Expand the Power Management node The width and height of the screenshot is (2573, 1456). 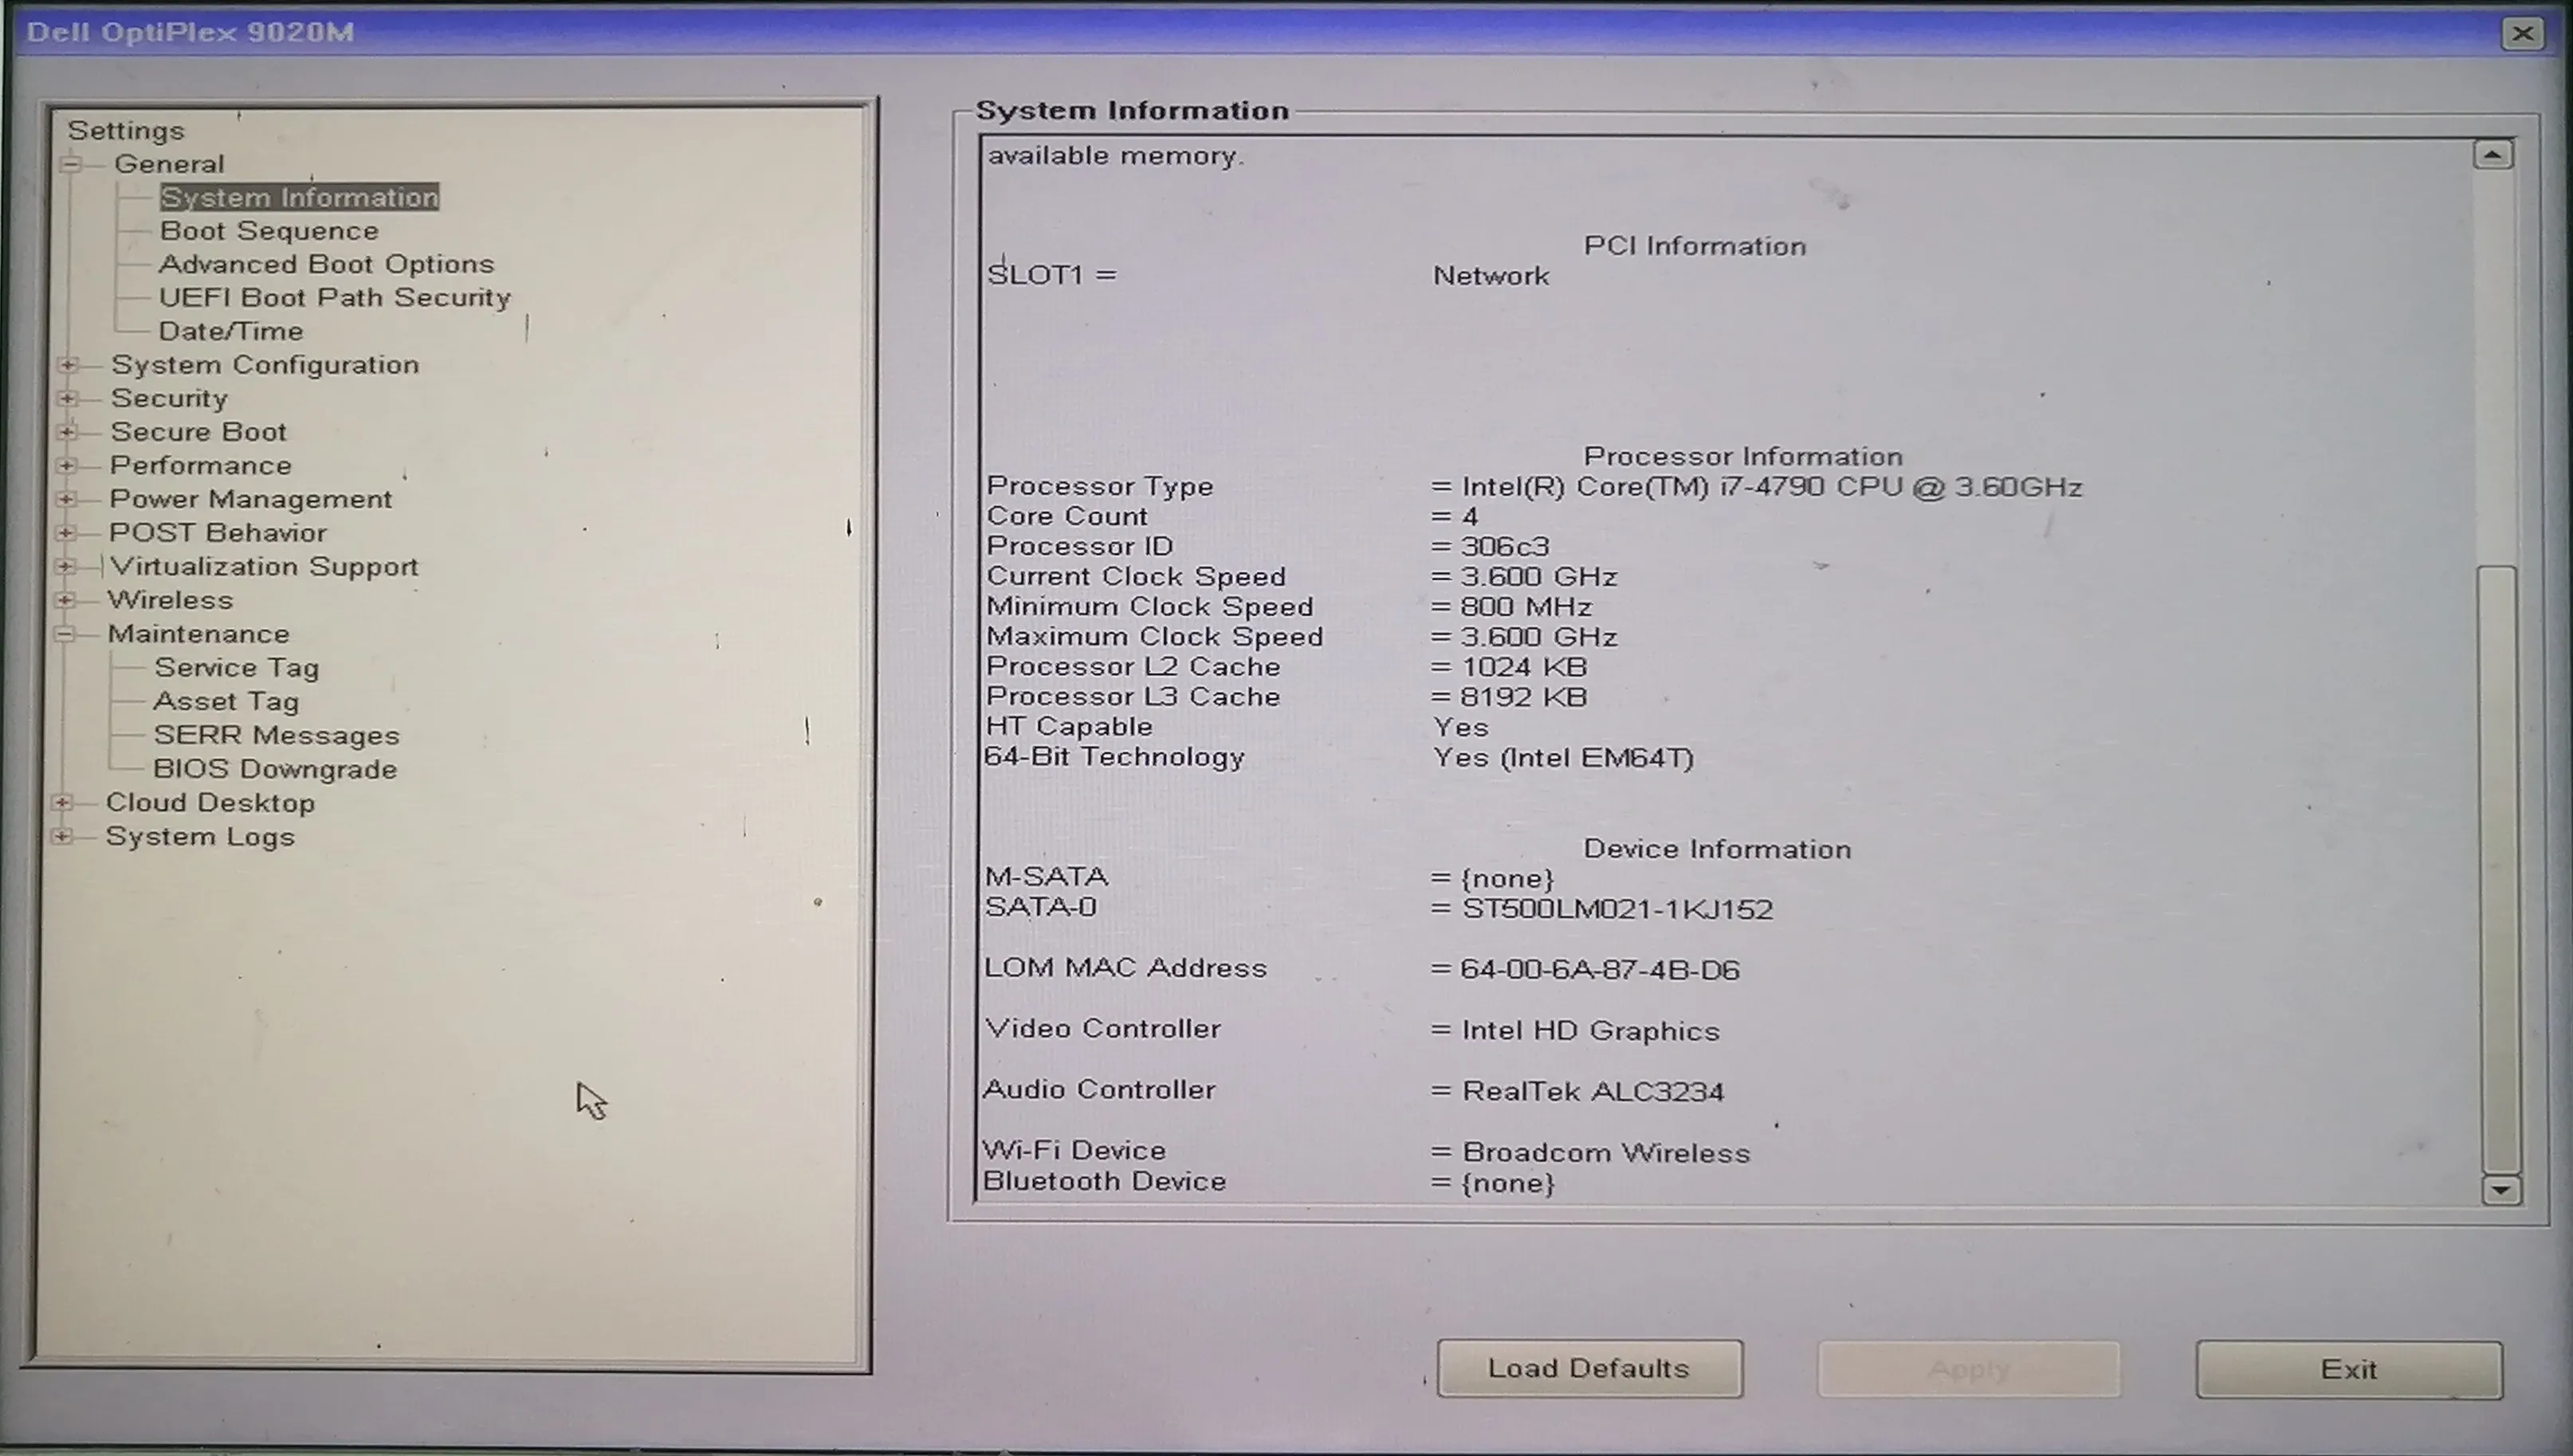click(67, 499)
